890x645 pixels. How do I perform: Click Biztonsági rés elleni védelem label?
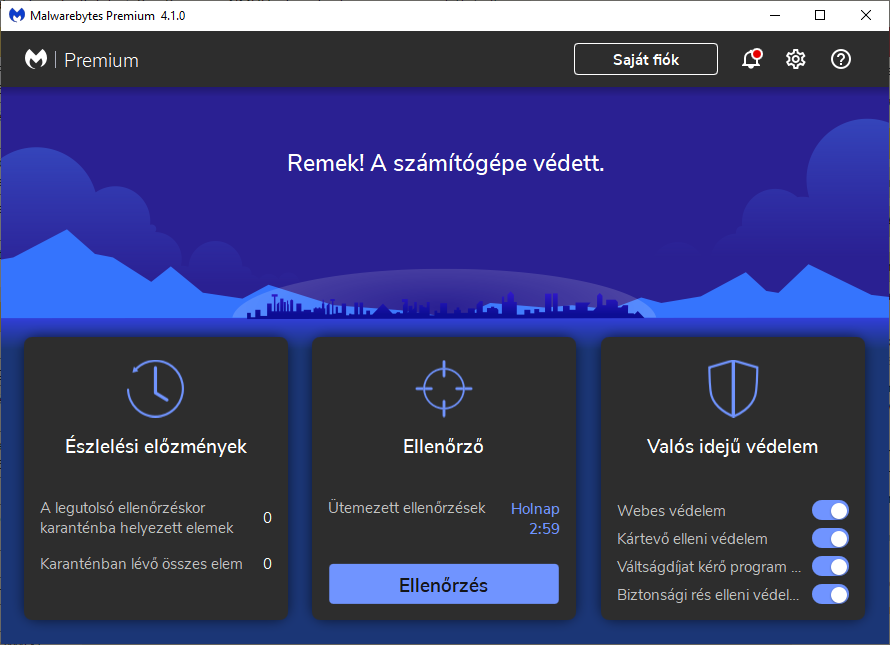click(708, 594)
